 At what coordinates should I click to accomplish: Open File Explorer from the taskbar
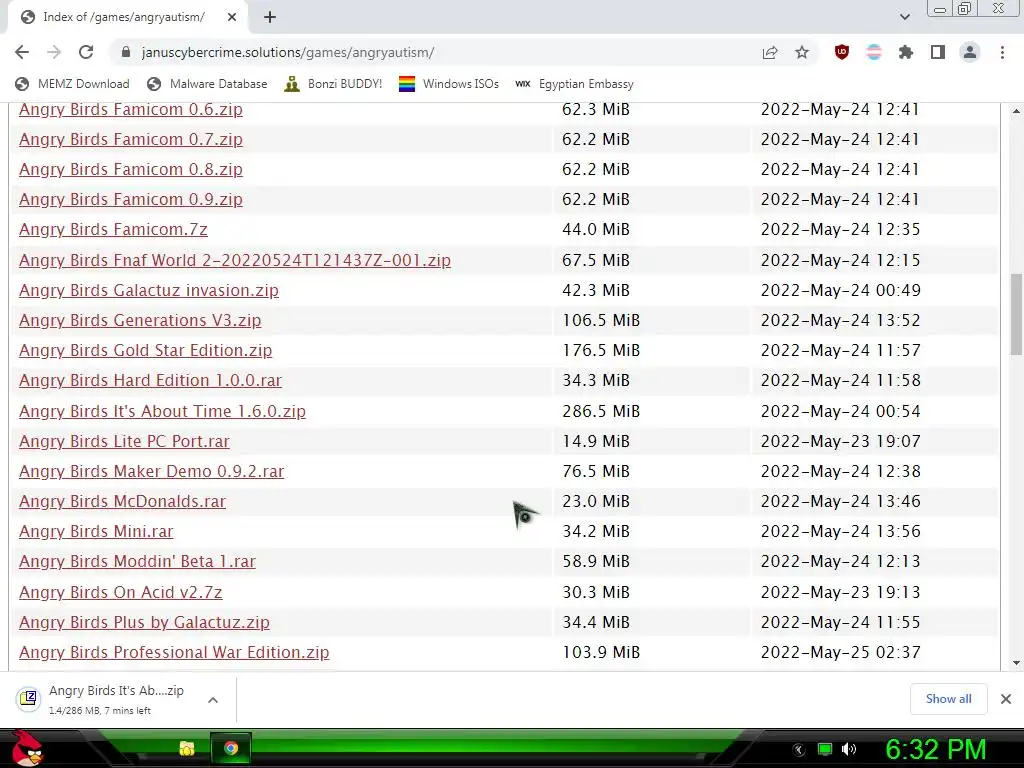(x=187, y=748)
